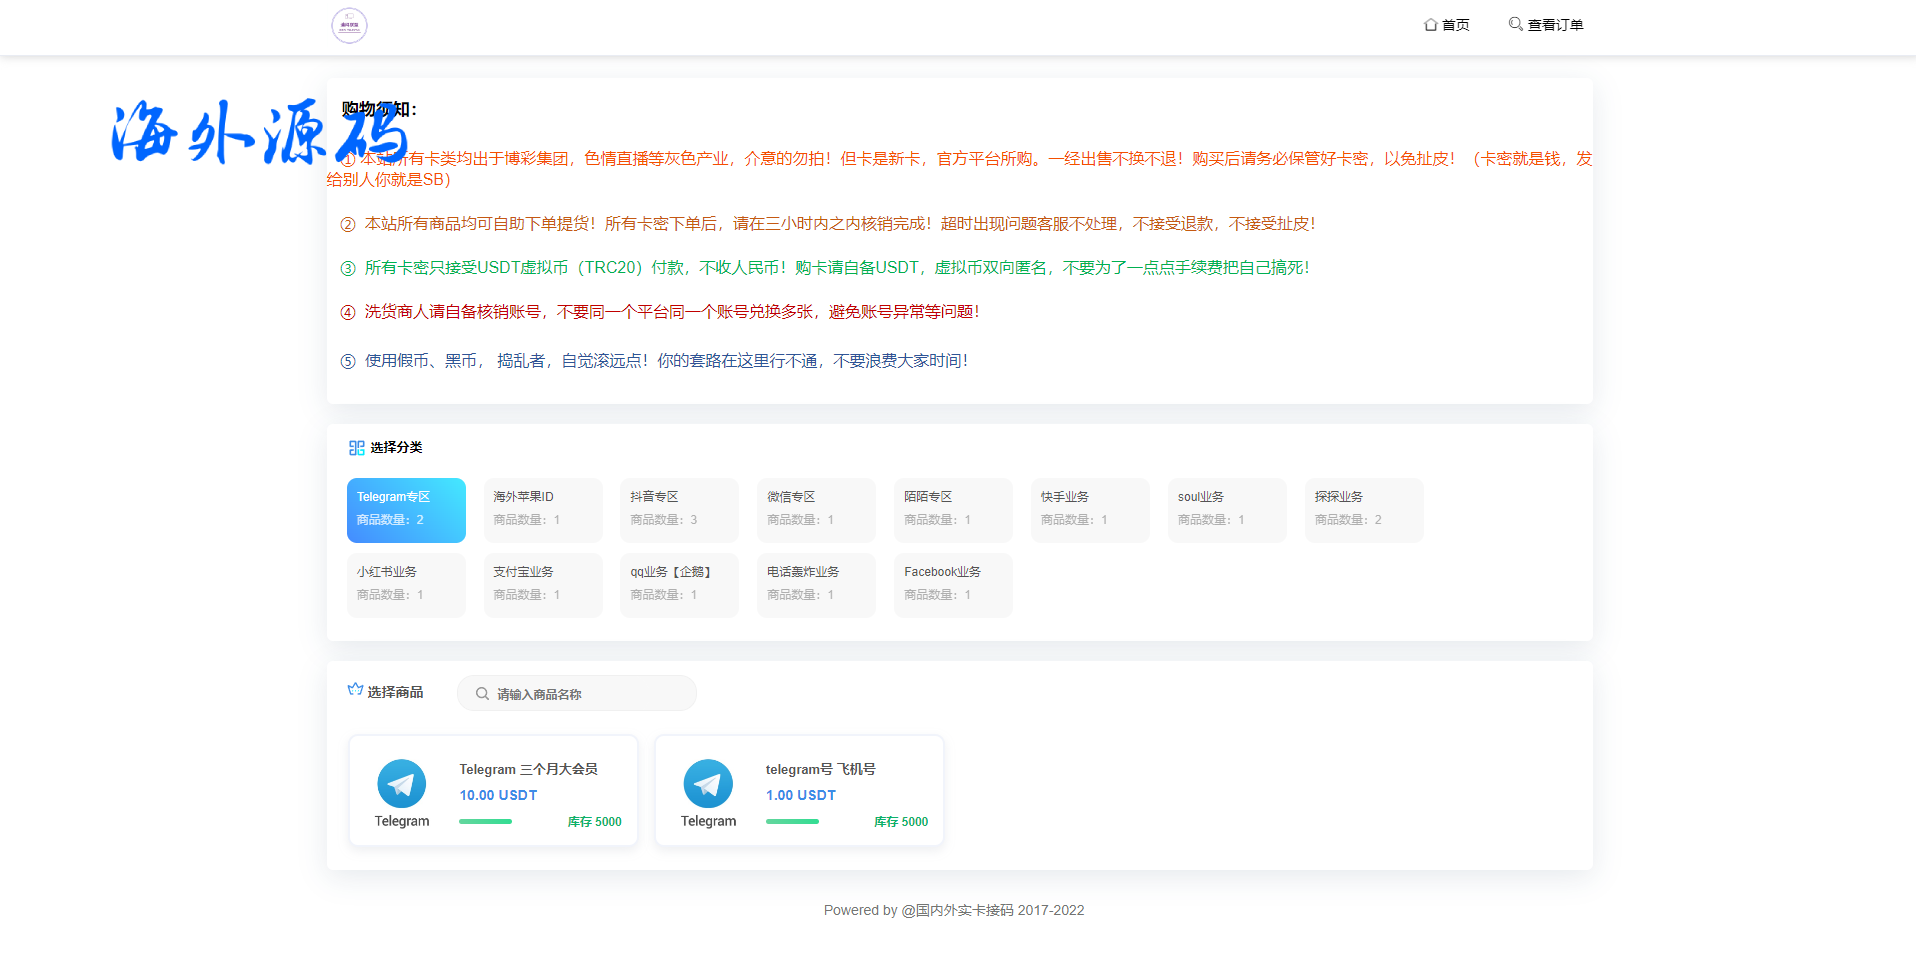Open 查看订单 in top navigation

[1555, 25]
